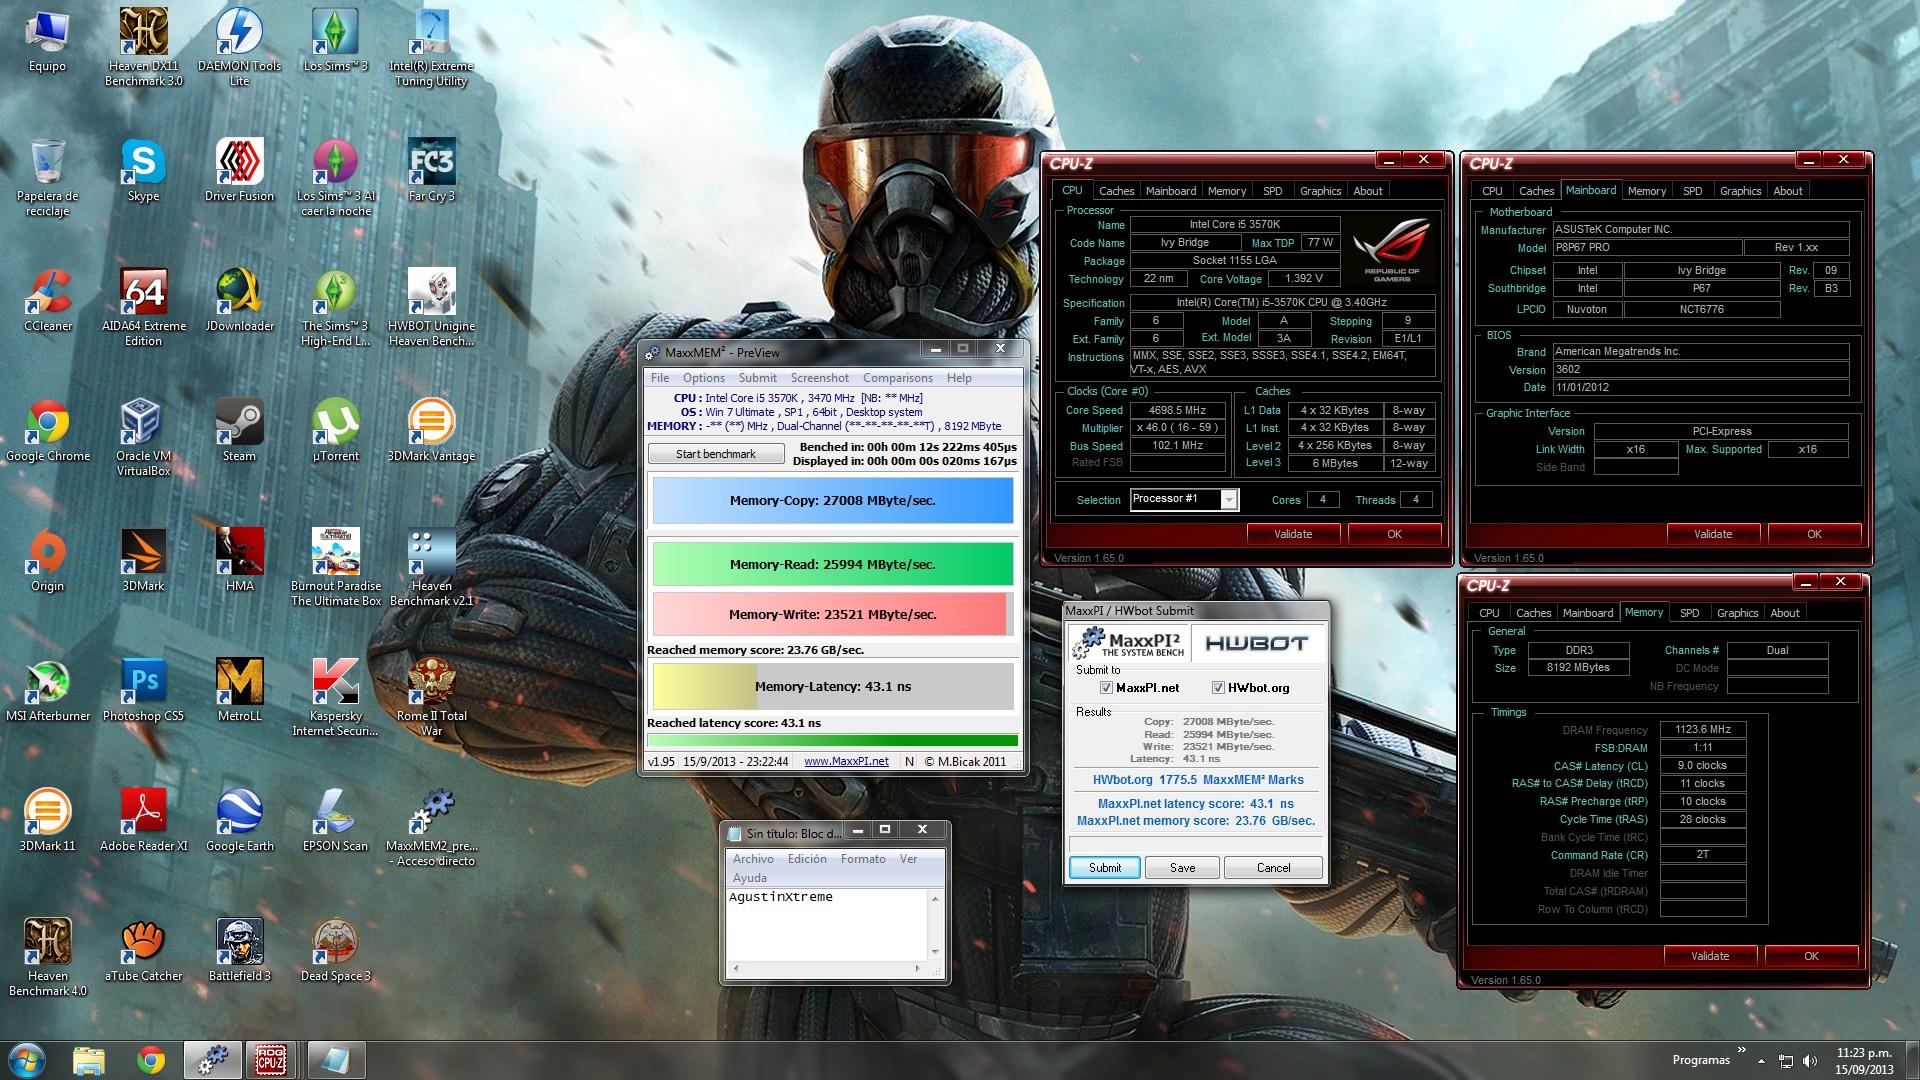
Task: Launch Driver Fusion shortcut
Action: click(x=240, y=171)
